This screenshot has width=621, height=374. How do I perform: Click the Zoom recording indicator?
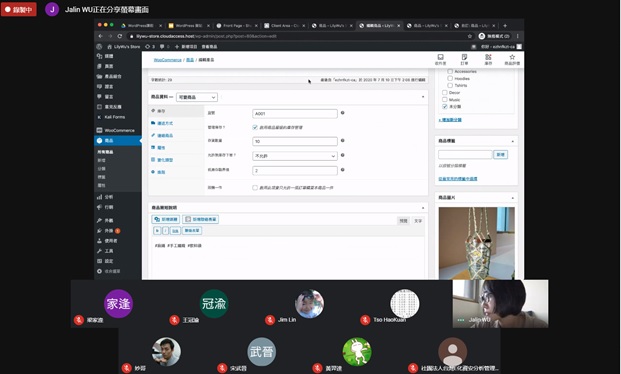[x=19, y=10]
